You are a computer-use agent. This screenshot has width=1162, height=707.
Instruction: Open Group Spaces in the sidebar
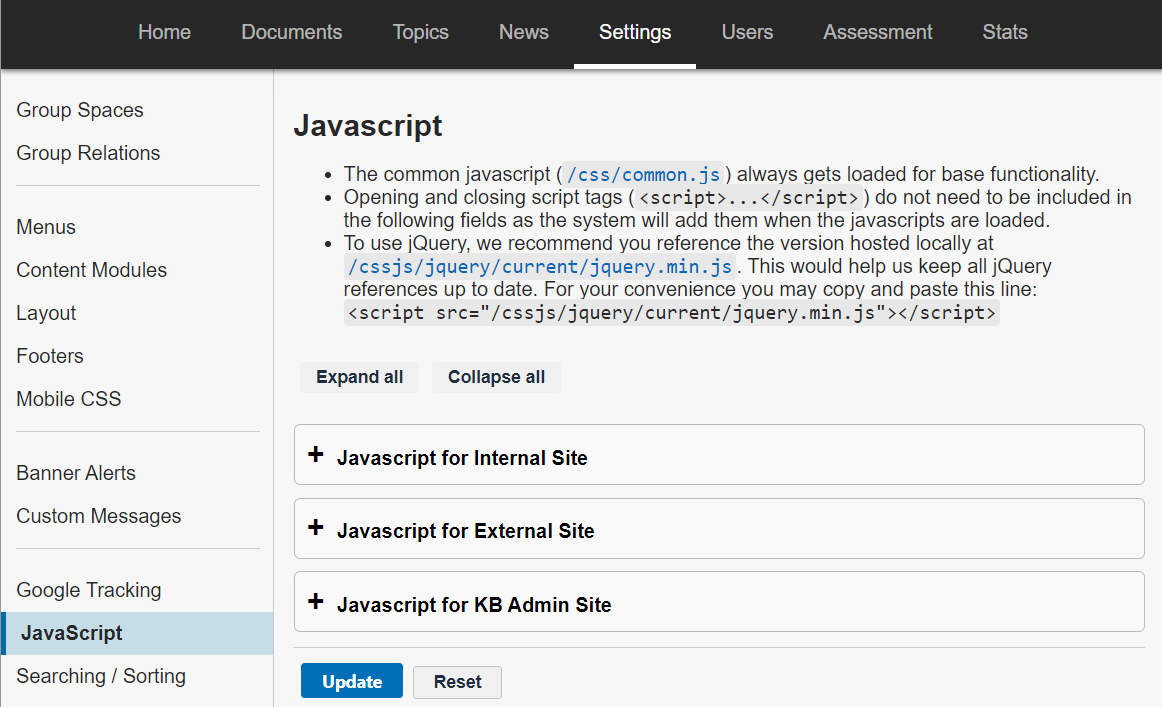(x=80, y=110)
